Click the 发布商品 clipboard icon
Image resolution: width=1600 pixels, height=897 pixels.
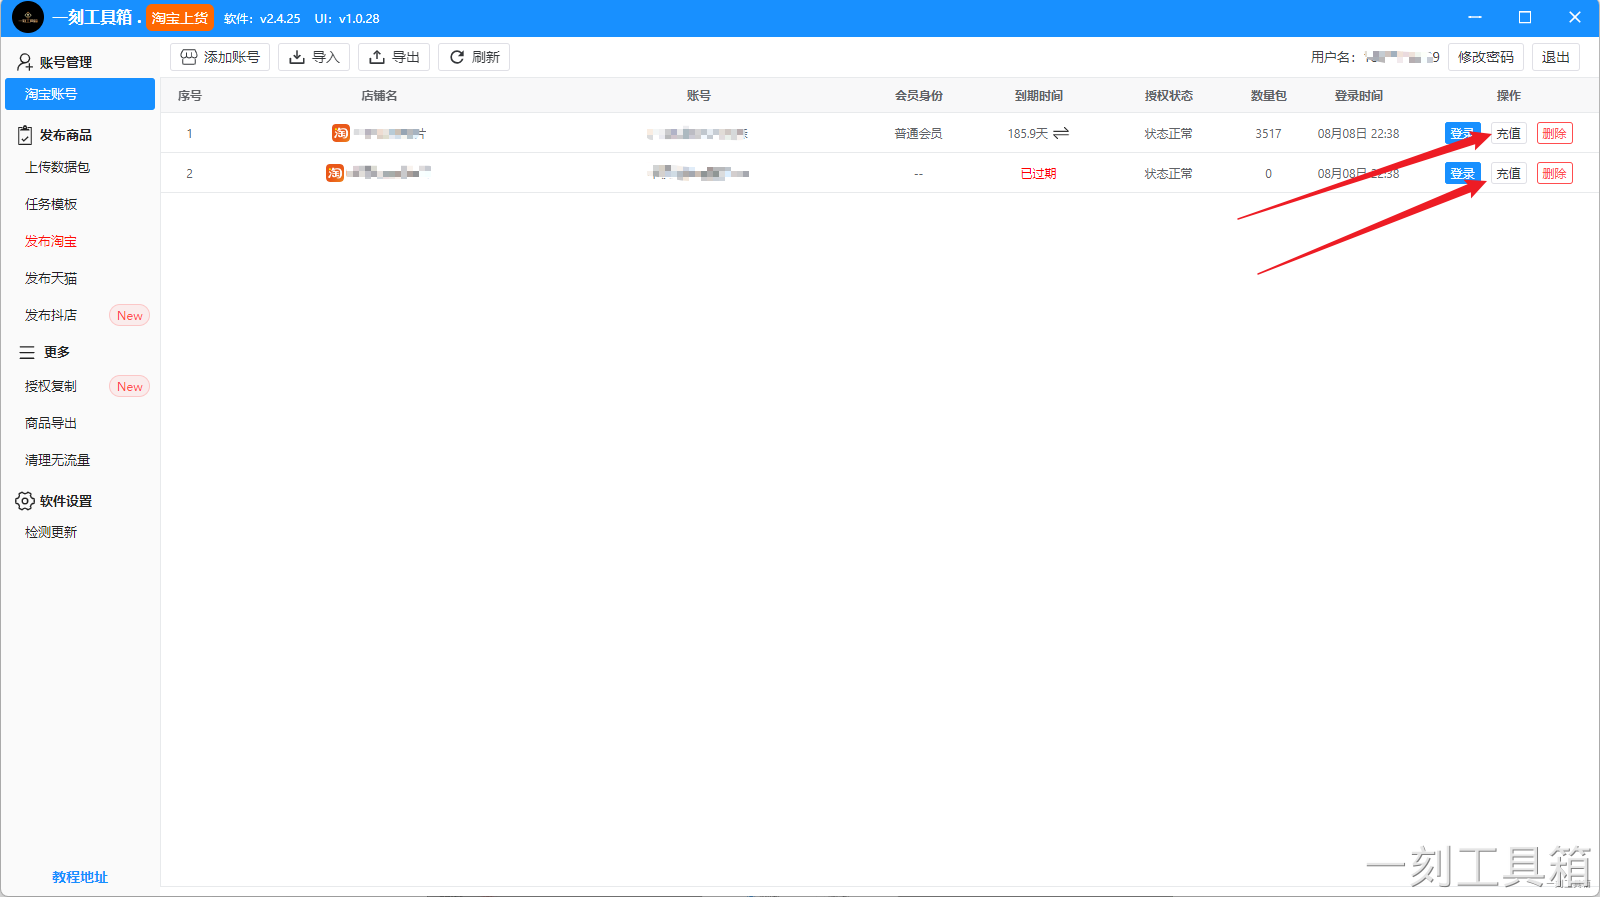pyautogui.click(x=25, y=135)
